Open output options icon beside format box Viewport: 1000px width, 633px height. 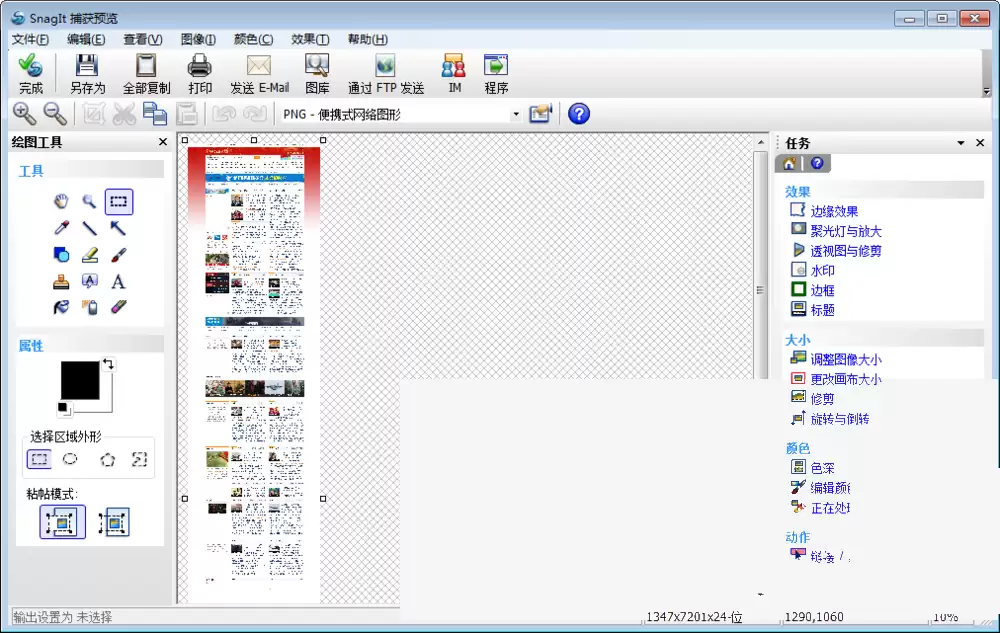[x=541, y=114]
